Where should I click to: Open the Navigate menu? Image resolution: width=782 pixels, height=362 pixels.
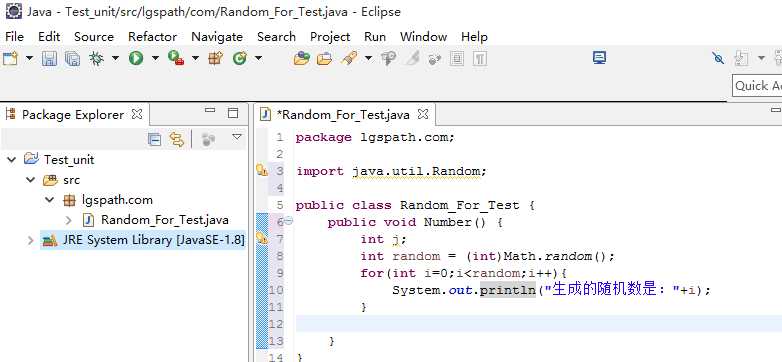[217, 36]
